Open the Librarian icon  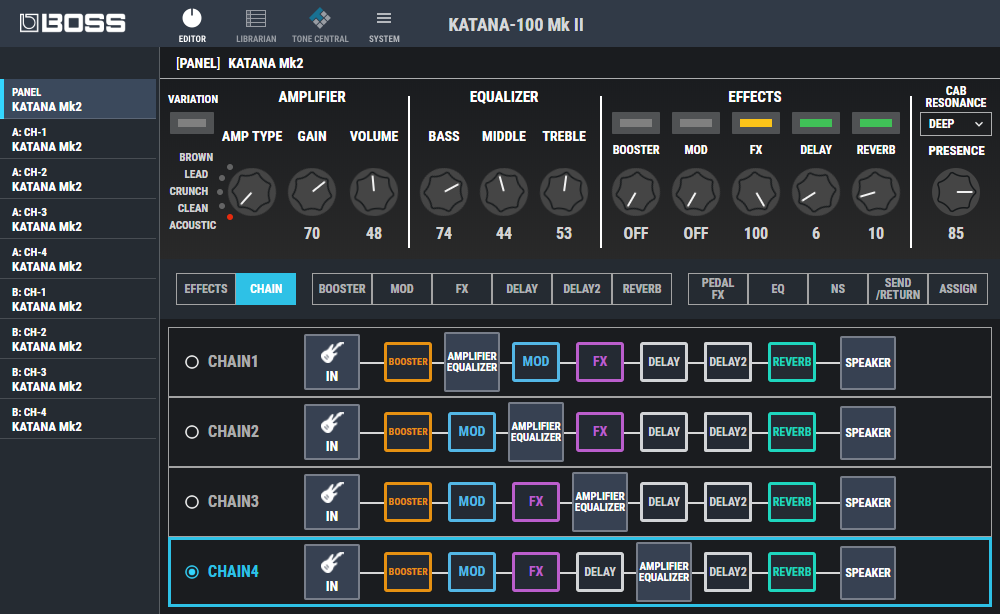256,26
